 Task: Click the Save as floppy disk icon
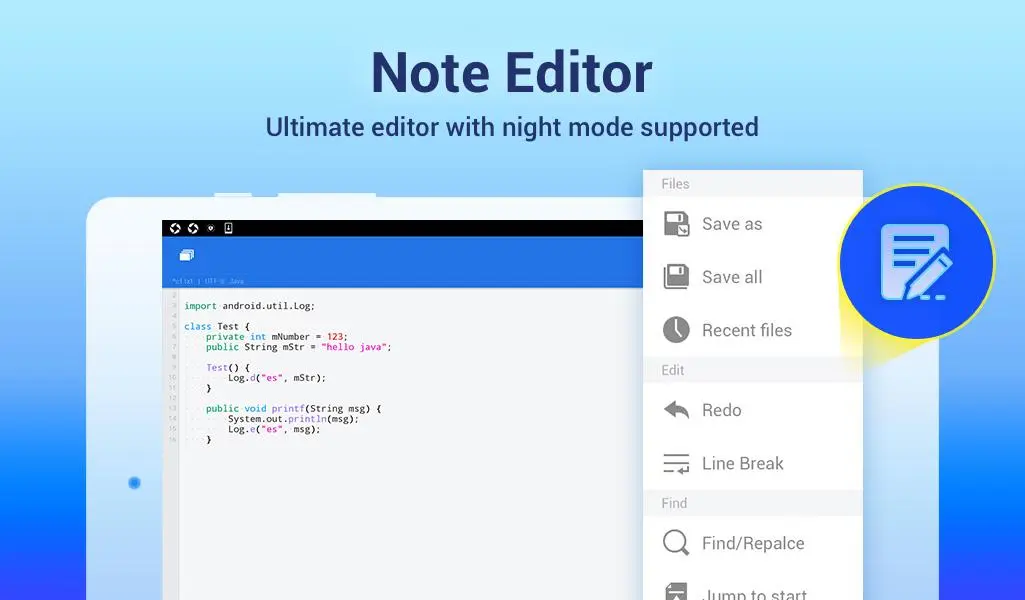(x=677, y=224)
